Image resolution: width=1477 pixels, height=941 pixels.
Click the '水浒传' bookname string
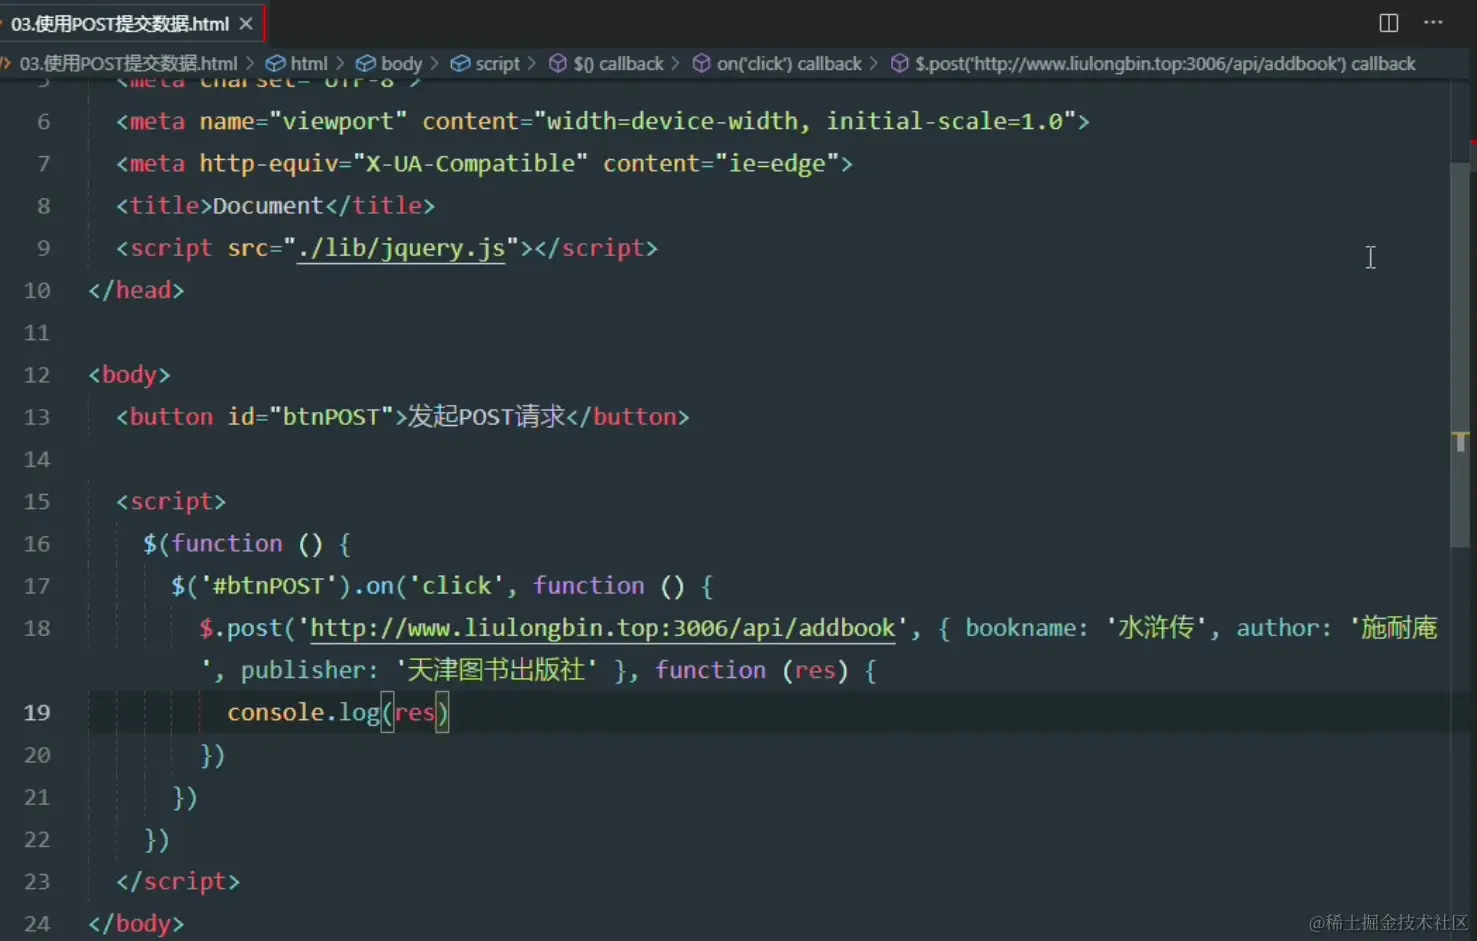tap(1157, 627)
